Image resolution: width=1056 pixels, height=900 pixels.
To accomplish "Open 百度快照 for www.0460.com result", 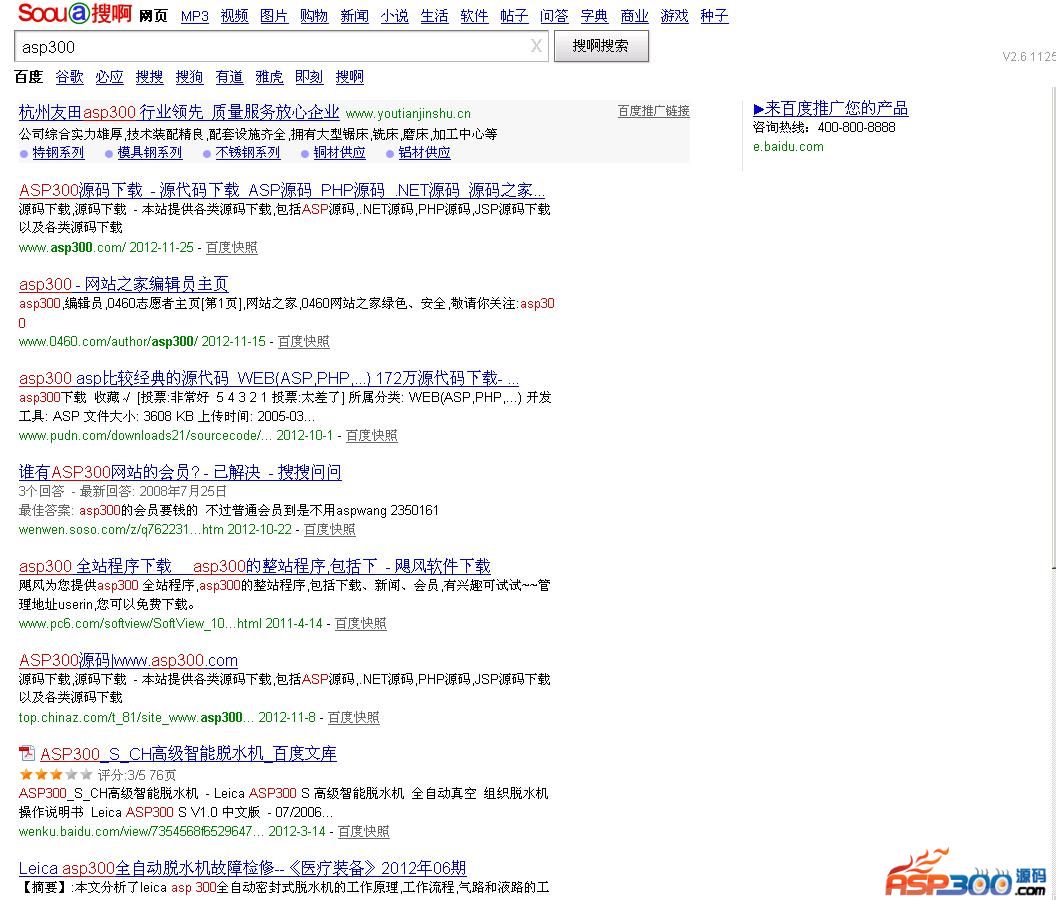I will (304, 342).
